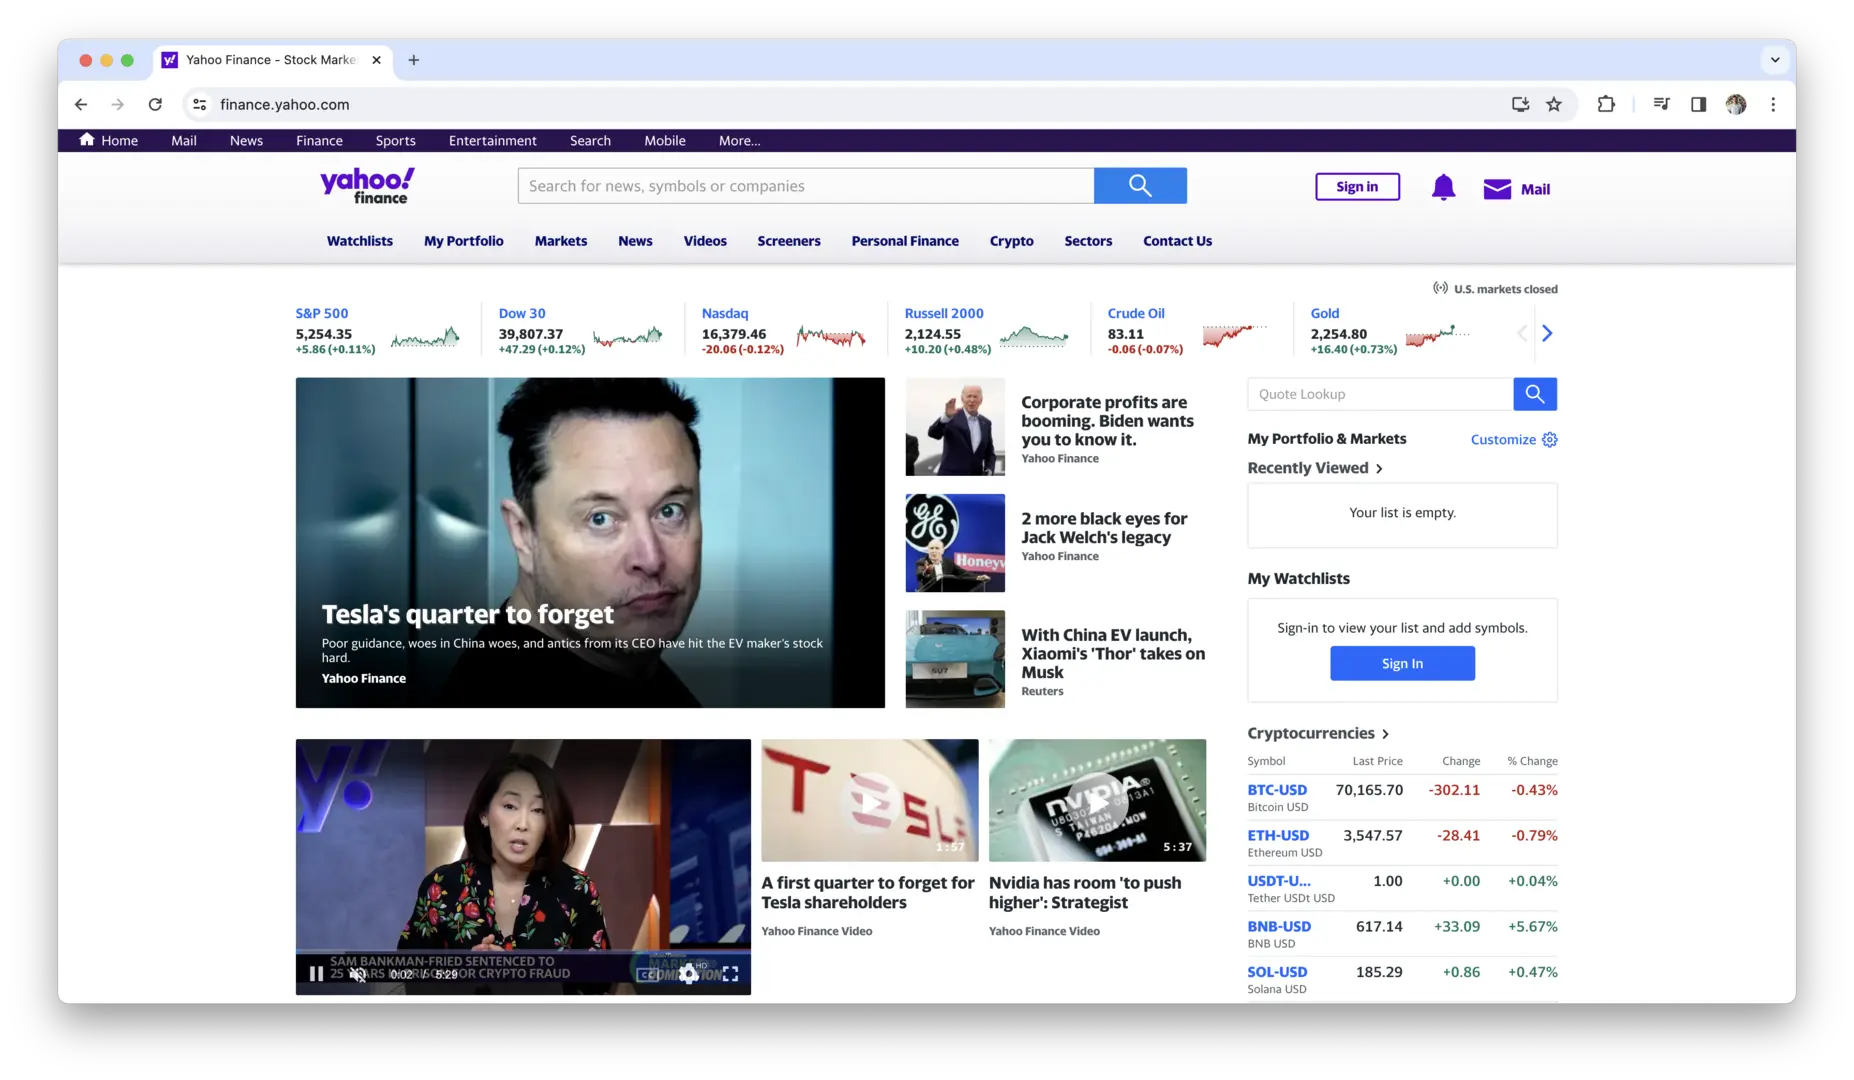Reload the page

click(155, 104)
